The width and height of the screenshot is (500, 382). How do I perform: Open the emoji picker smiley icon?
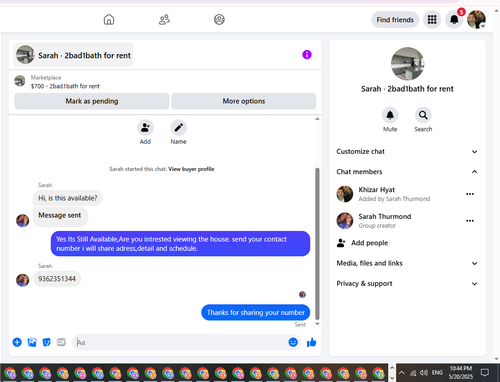pos(293,342)
